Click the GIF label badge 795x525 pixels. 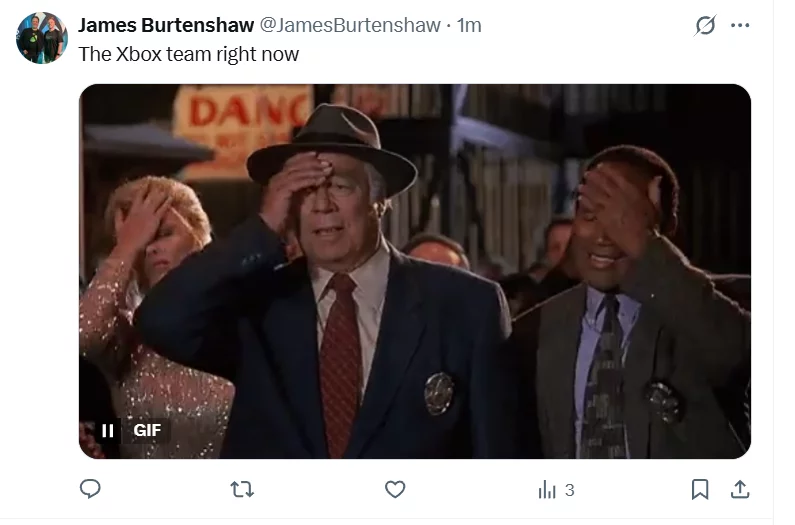coord(147,431)
